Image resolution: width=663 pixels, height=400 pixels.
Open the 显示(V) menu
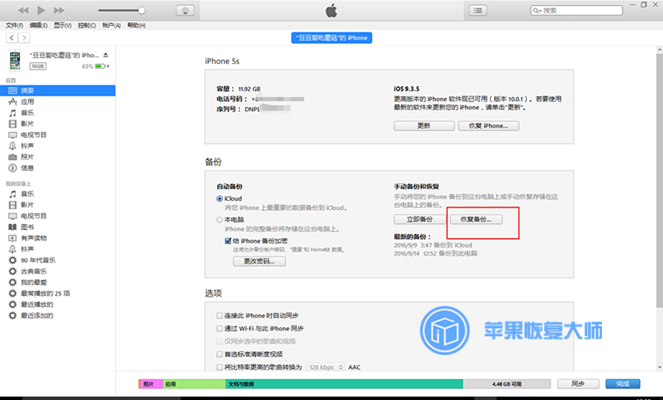(63, 25)
